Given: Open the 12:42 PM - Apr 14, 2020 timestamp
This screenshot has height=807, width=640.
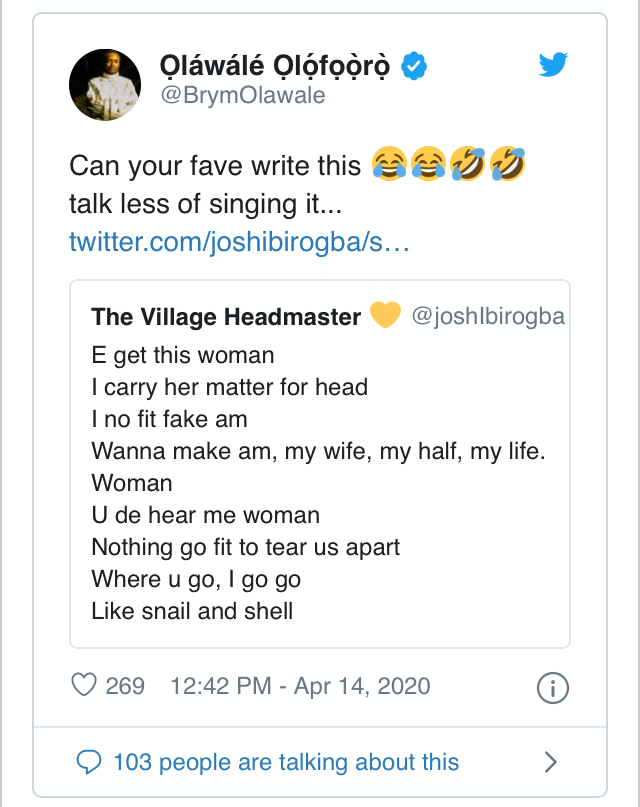Looking at the screenshot, I should [x=300, y=686].
